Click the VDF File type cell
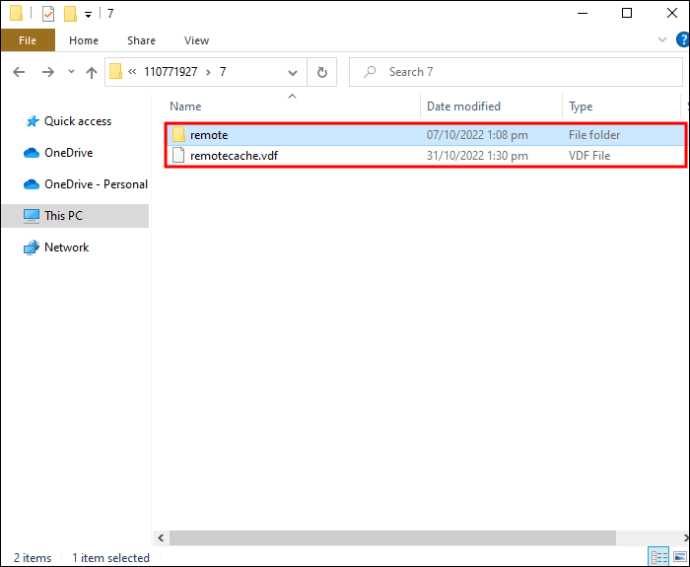Screen dimensions: 690x567 click(589, 156)
